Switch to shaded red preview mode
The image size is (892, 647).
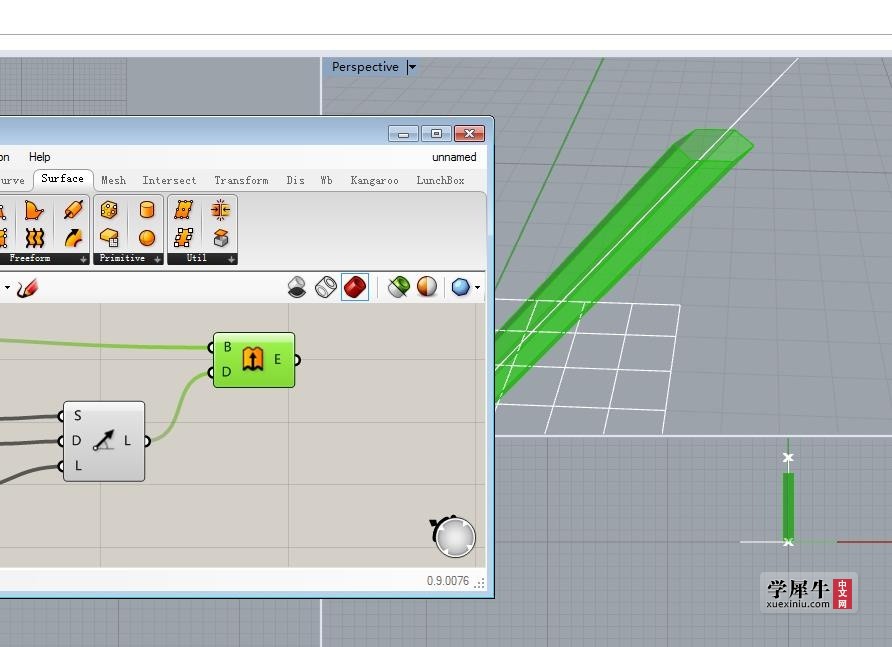(x=355, y=287)
